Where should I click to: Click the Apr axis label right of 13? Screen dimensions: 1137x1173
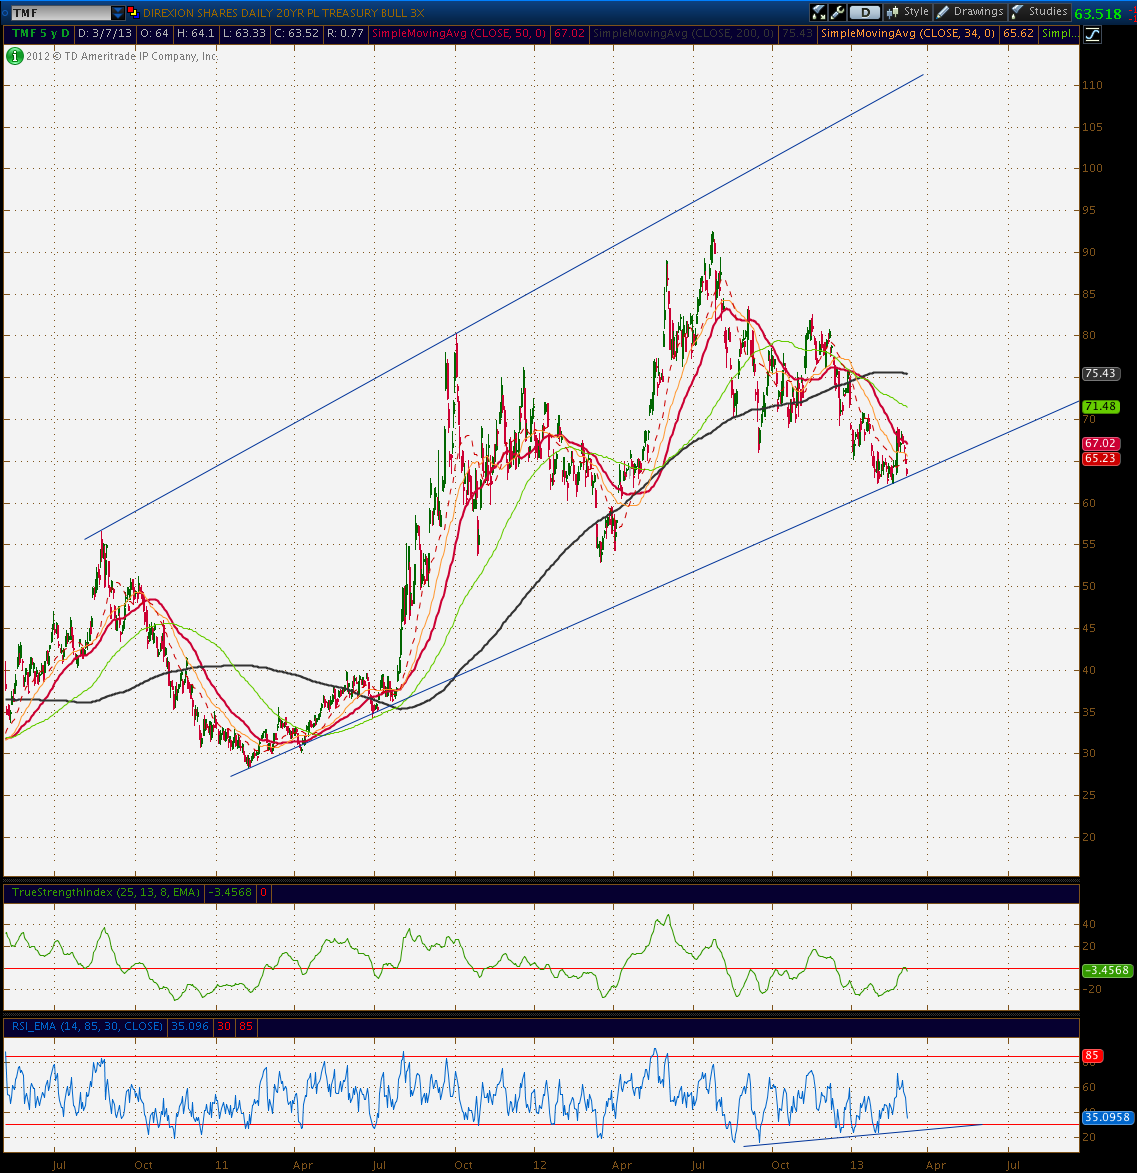click(x=936, y=1165)
